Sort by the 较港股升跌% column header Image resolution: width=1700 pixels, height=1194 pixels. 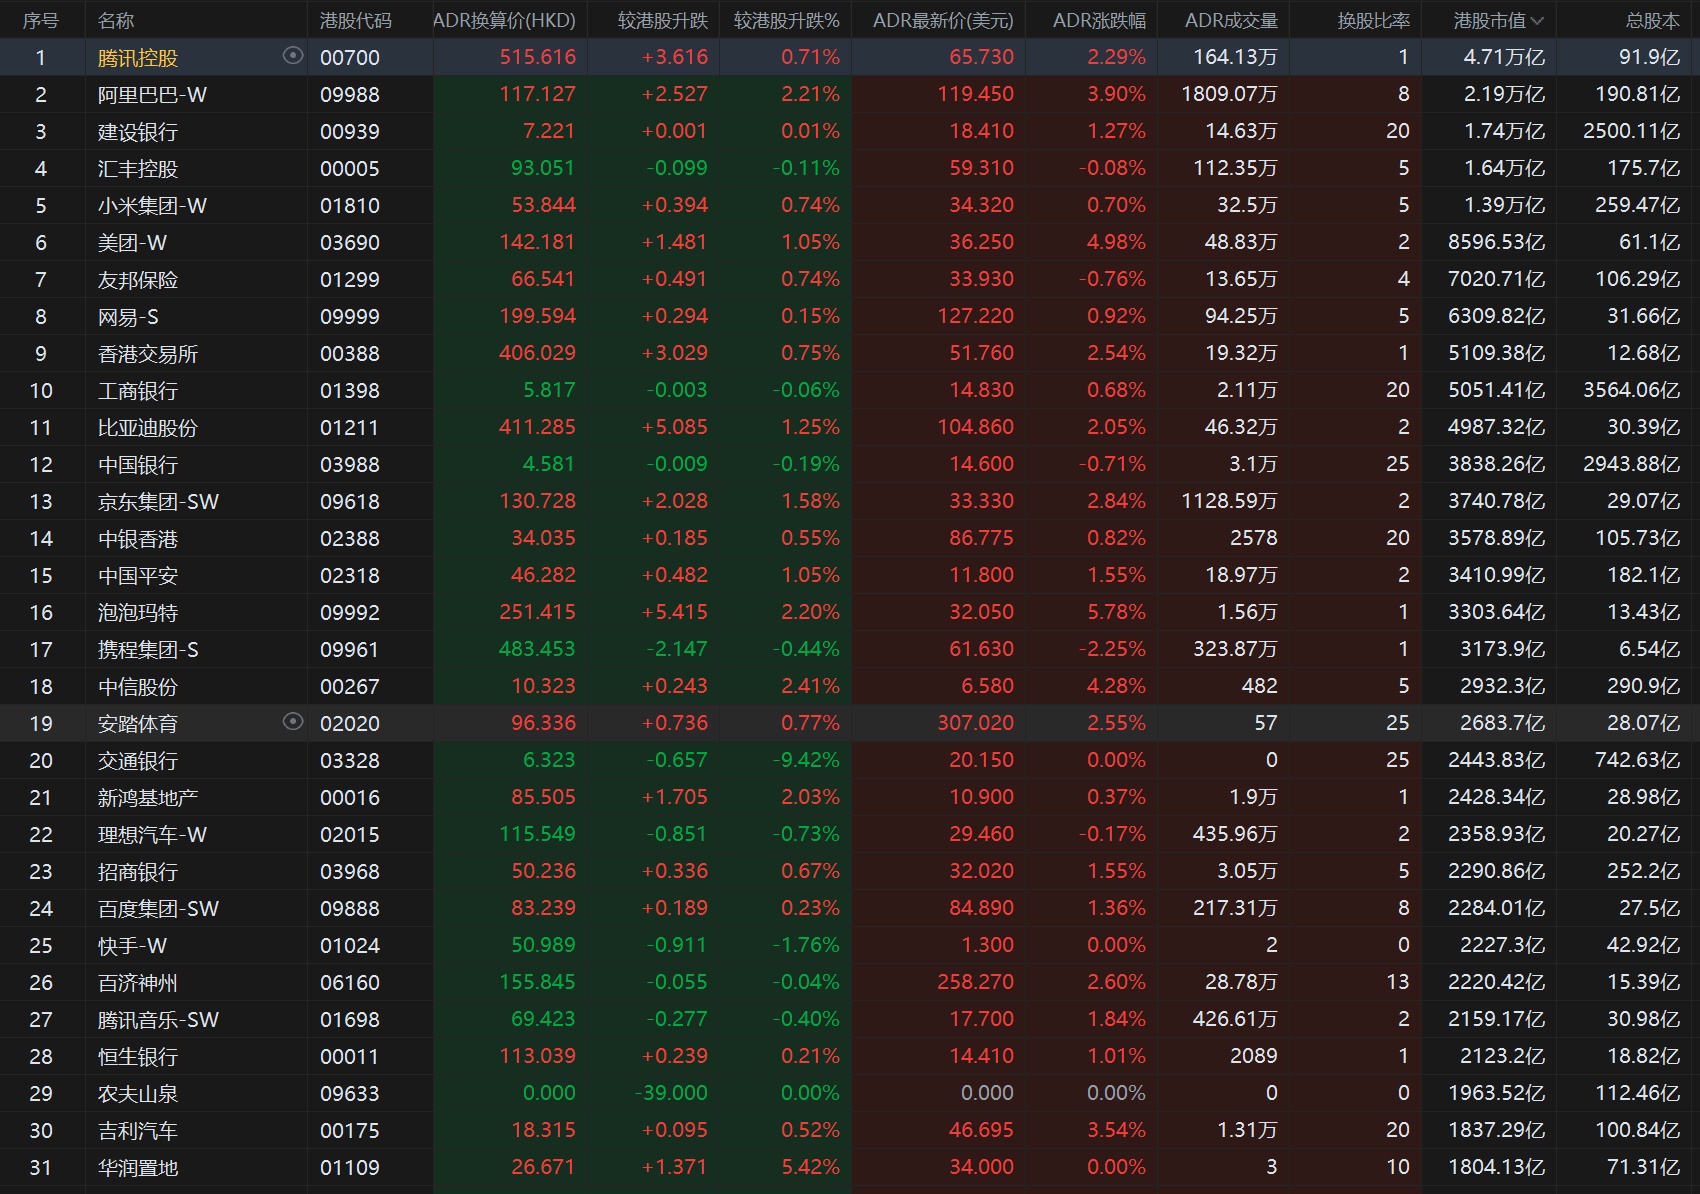click(x=786, y=21)
